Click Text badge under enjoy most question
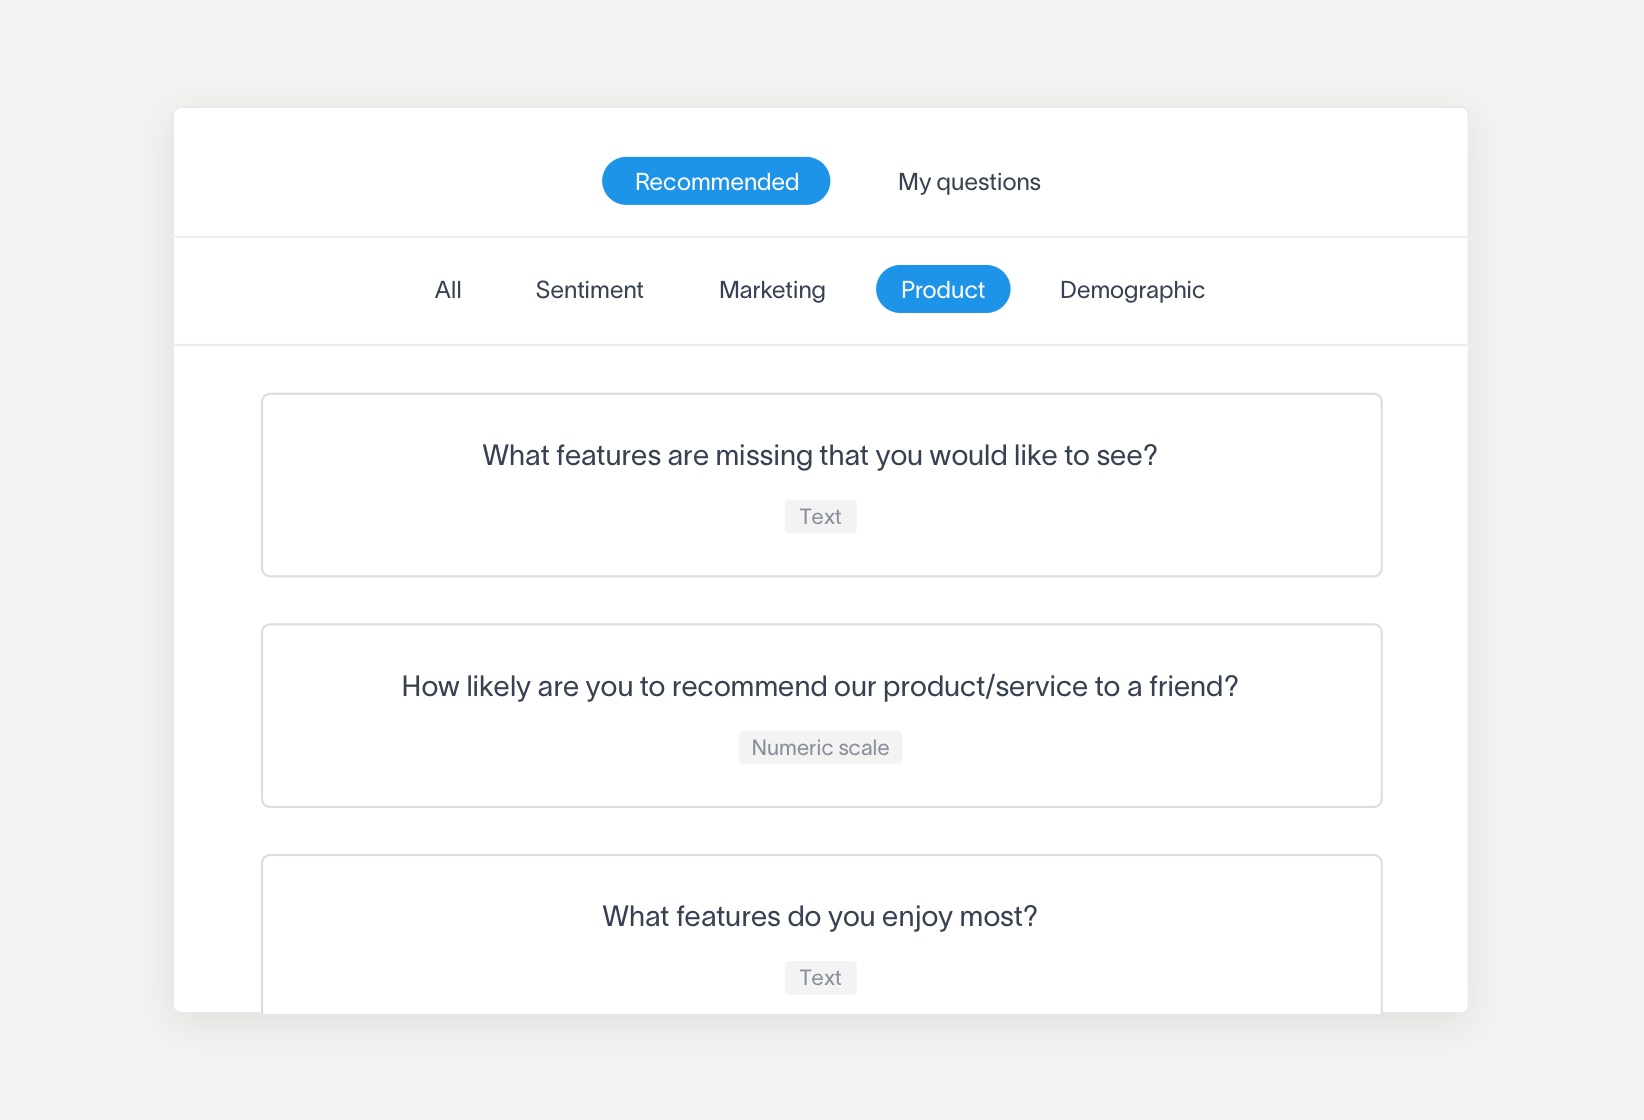Screen dimensions: 1644x1120 coord(820,978)
